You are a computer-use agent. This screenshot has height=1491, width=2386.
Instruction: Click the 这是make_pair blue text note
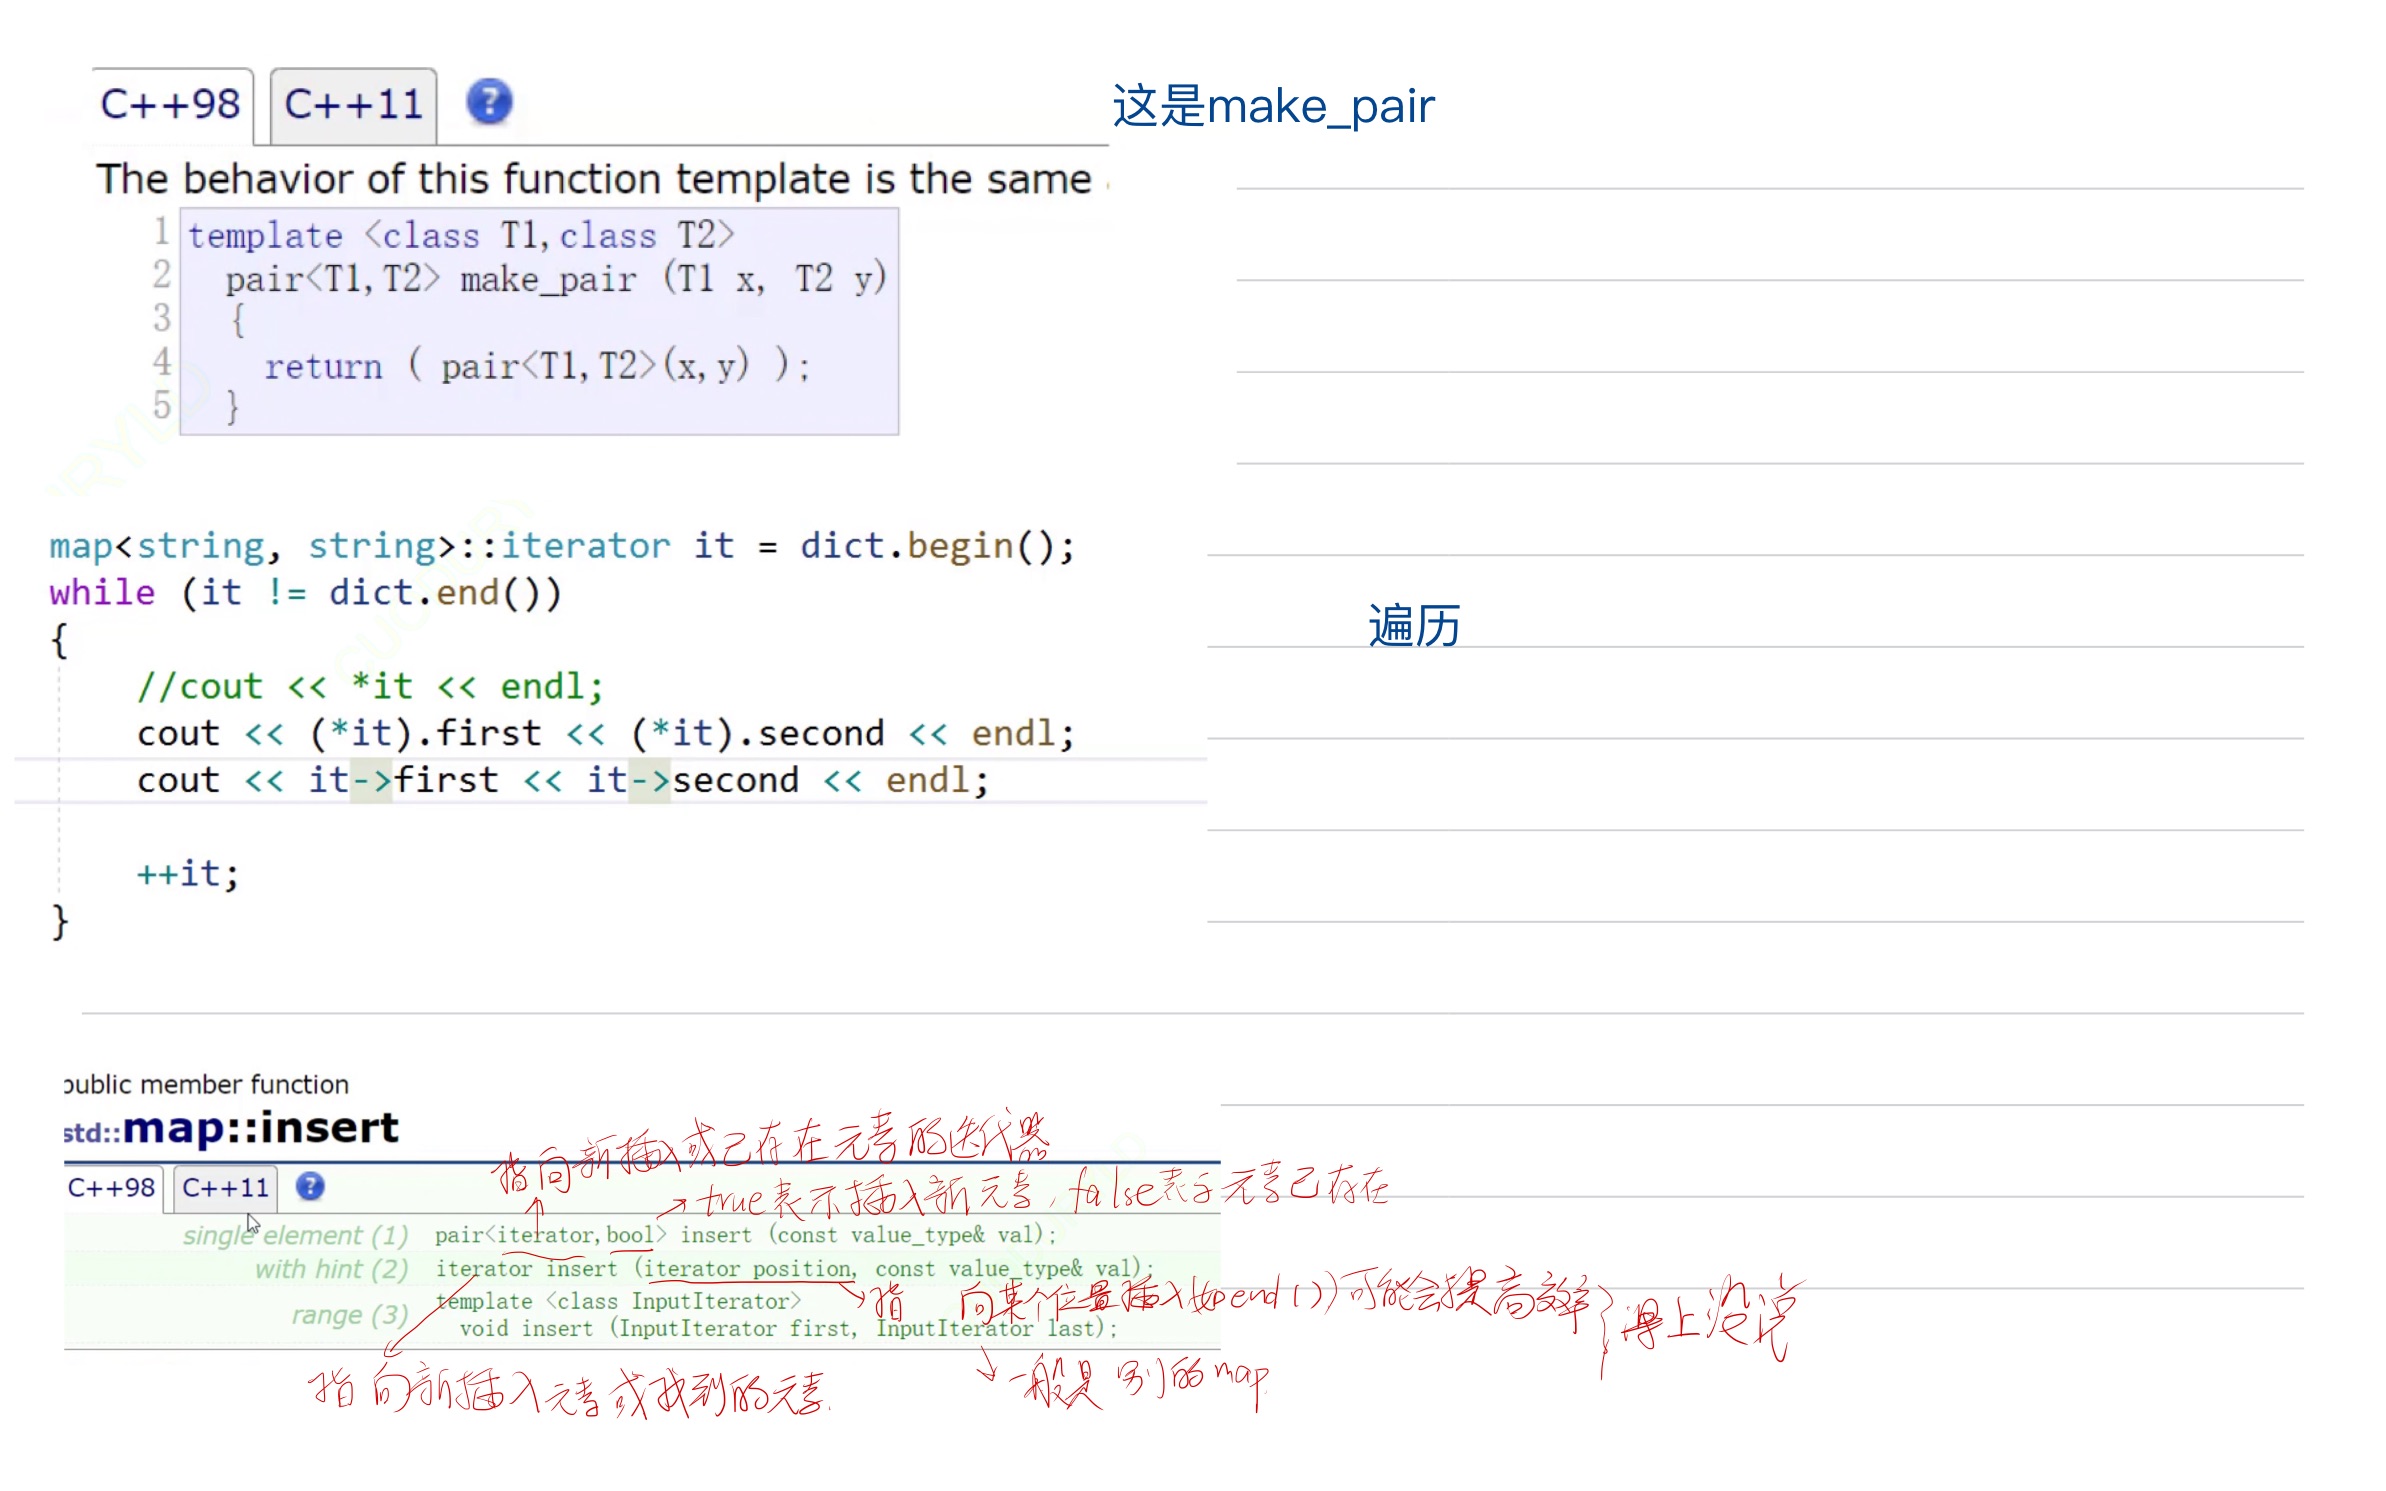point(1273,106)
